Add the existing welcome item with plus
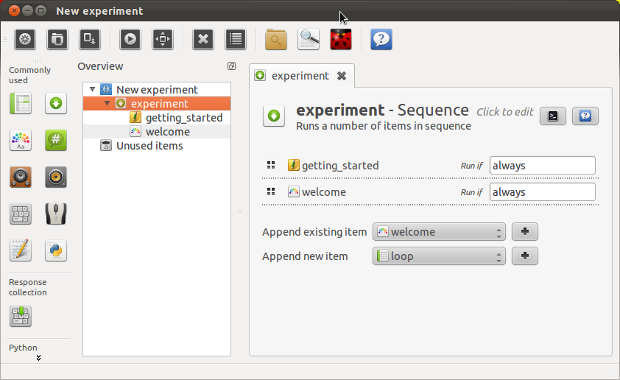 [x=525, y=232]
